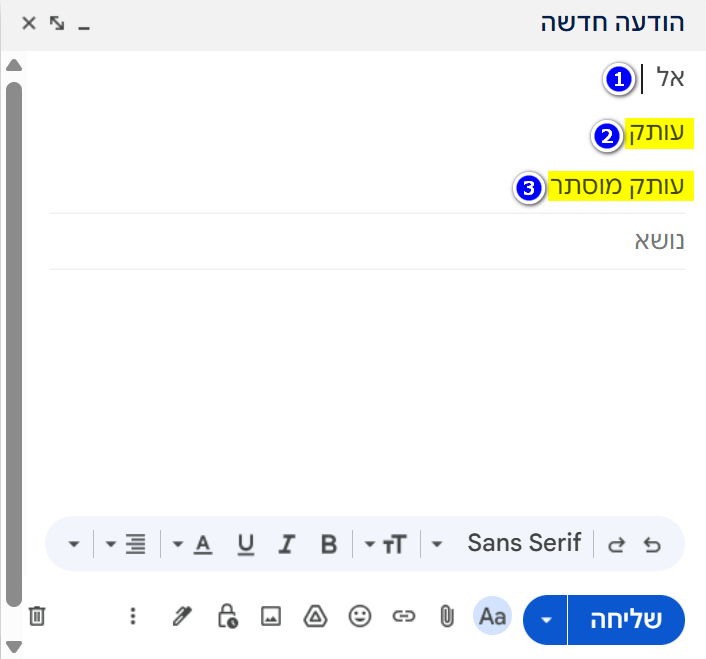706x659 pixels.
Task: Open the emoji picker
Action: (359, 617)
